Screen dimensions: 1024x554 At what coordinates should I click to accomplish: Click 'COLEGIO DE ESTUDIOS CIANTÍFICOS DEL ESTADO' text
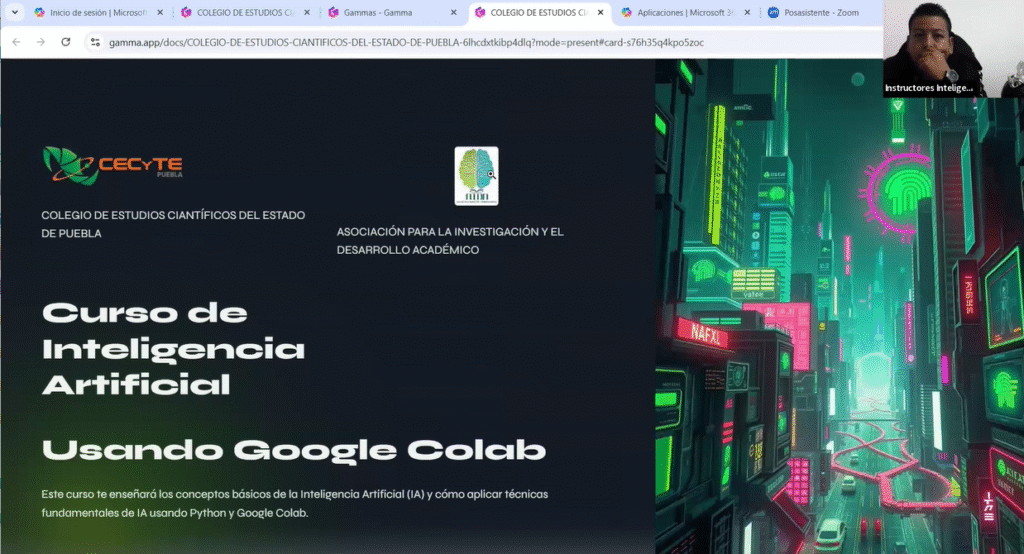173,215
